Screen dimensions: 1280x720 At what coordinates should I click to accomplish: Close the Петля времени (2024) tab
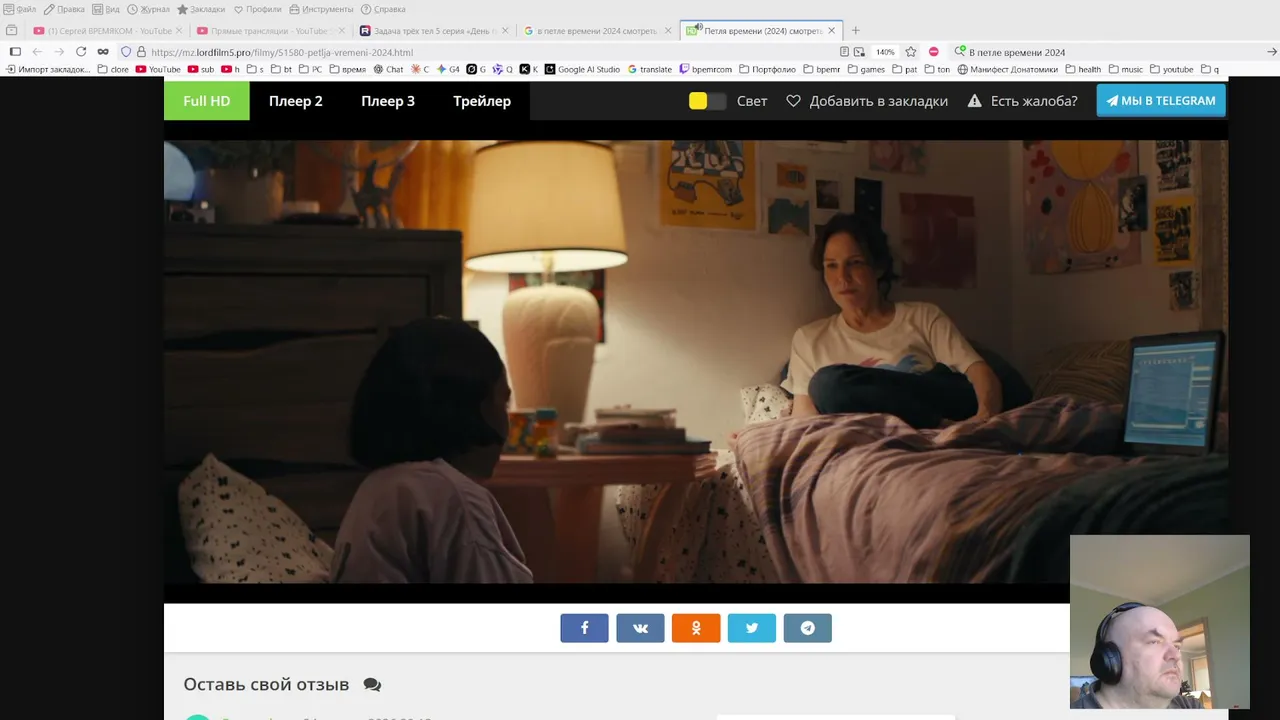[x=831, y=31]
